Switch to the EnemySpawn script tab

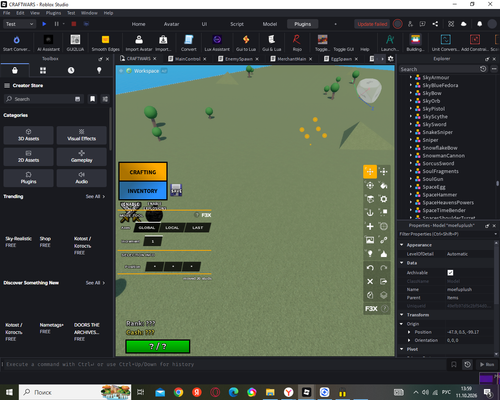239,59
